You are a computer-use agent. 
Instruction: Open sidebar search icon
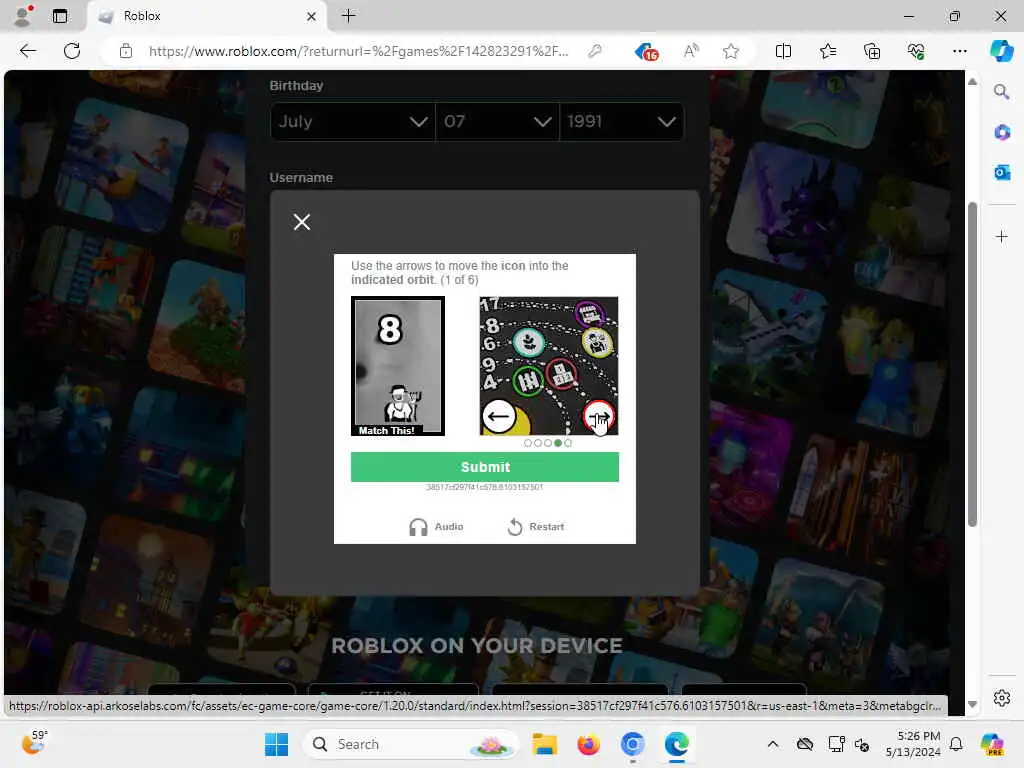1002,92
